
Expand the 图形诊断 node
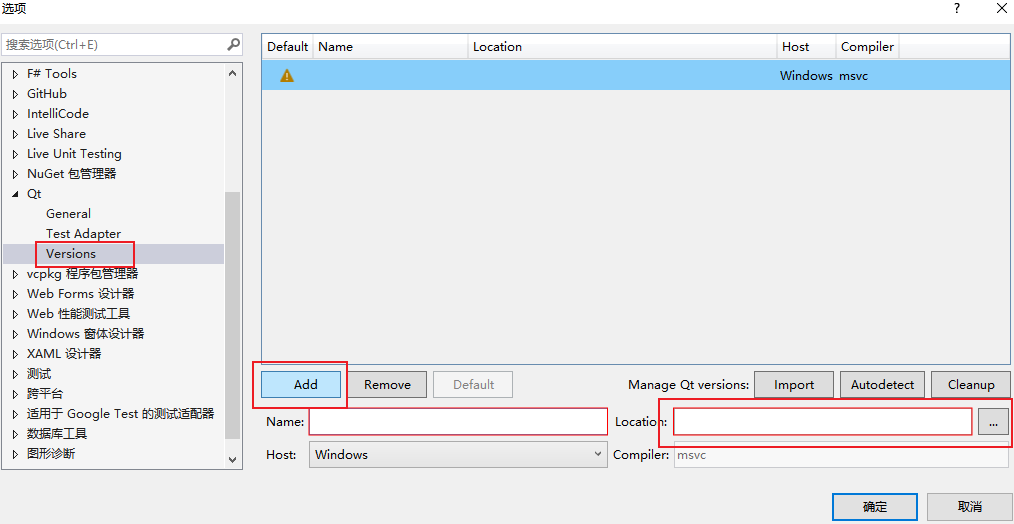(16, 454)
